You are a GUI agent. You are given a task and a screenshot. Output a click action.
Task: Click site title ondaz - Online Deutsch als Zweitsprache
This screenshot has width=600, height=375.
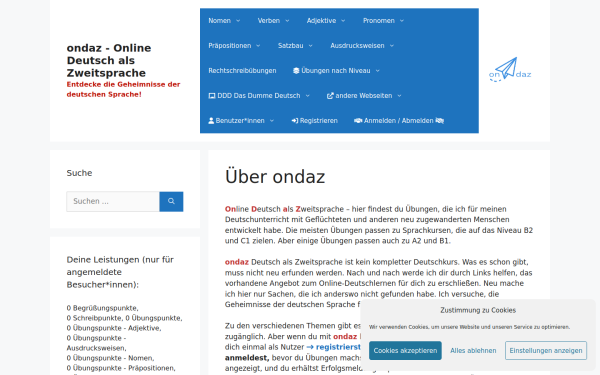coord(109,60)
